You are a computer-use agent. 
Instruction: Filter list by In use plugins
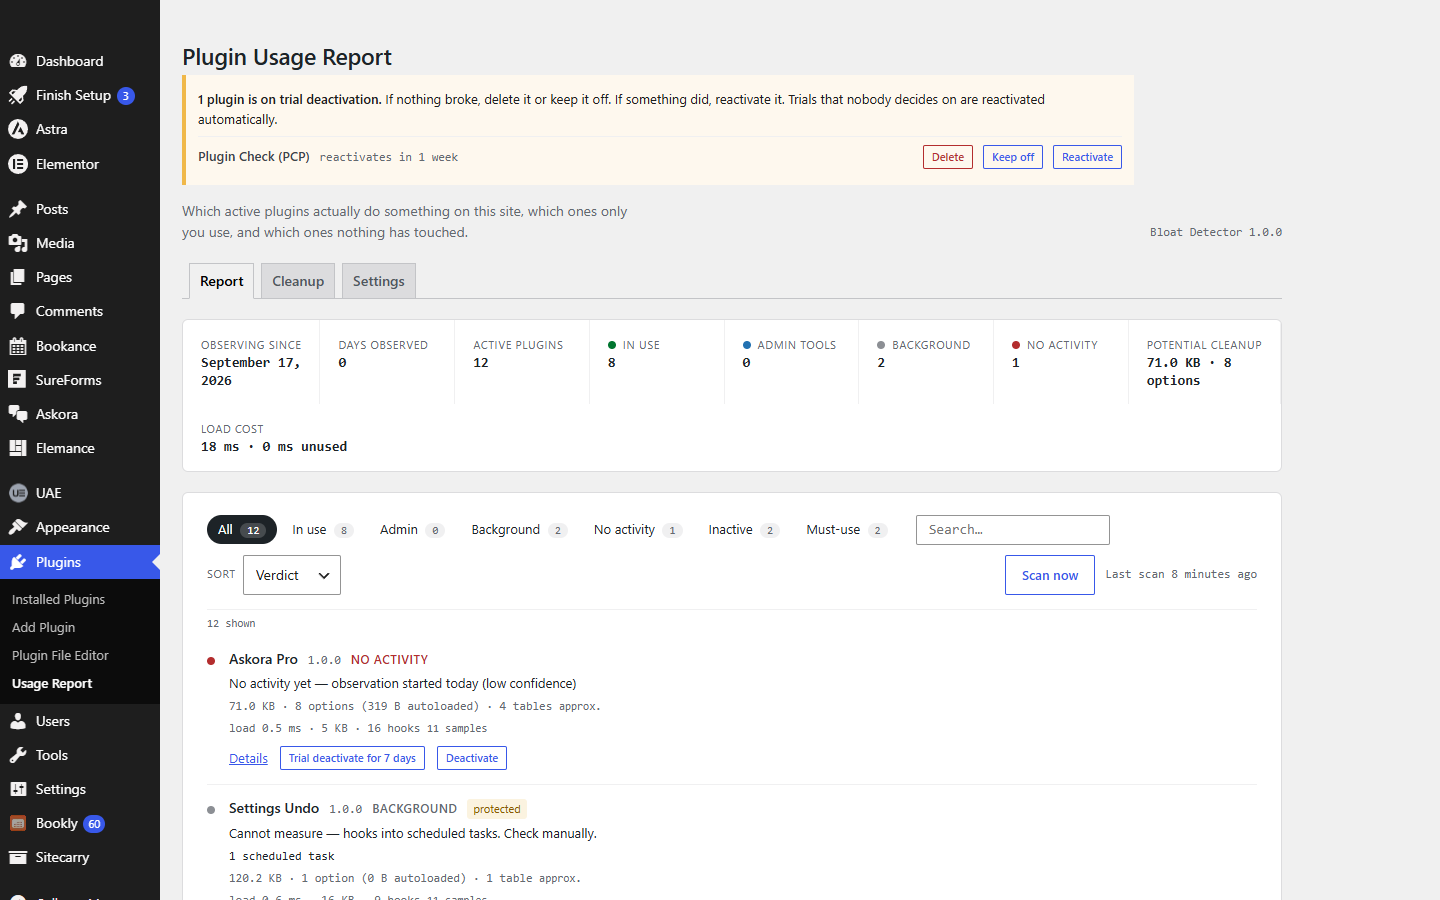[x=322, y=530]
